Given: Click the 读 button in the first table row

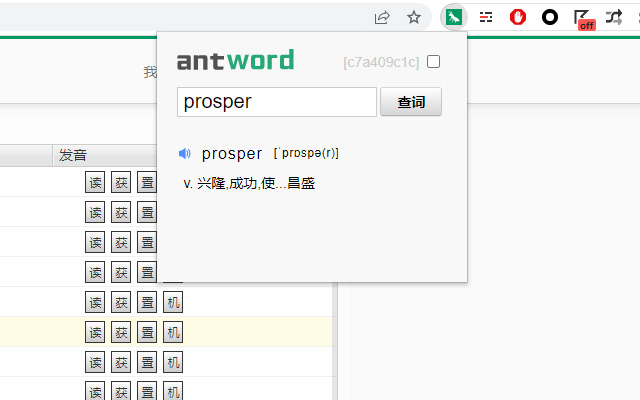Looking at the screenshot, I should click(x=95, y=182).
